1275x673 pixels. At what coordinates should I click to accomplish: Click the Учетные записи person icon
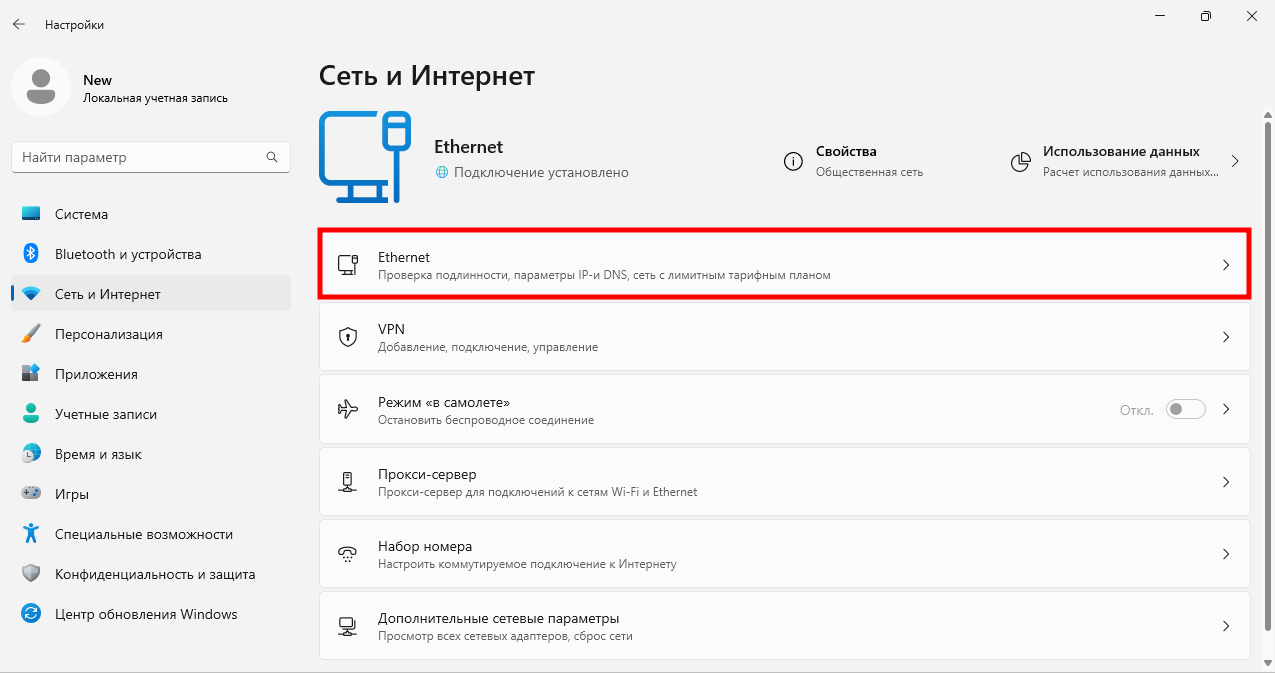pyautogui.click(x=31, y=414)
